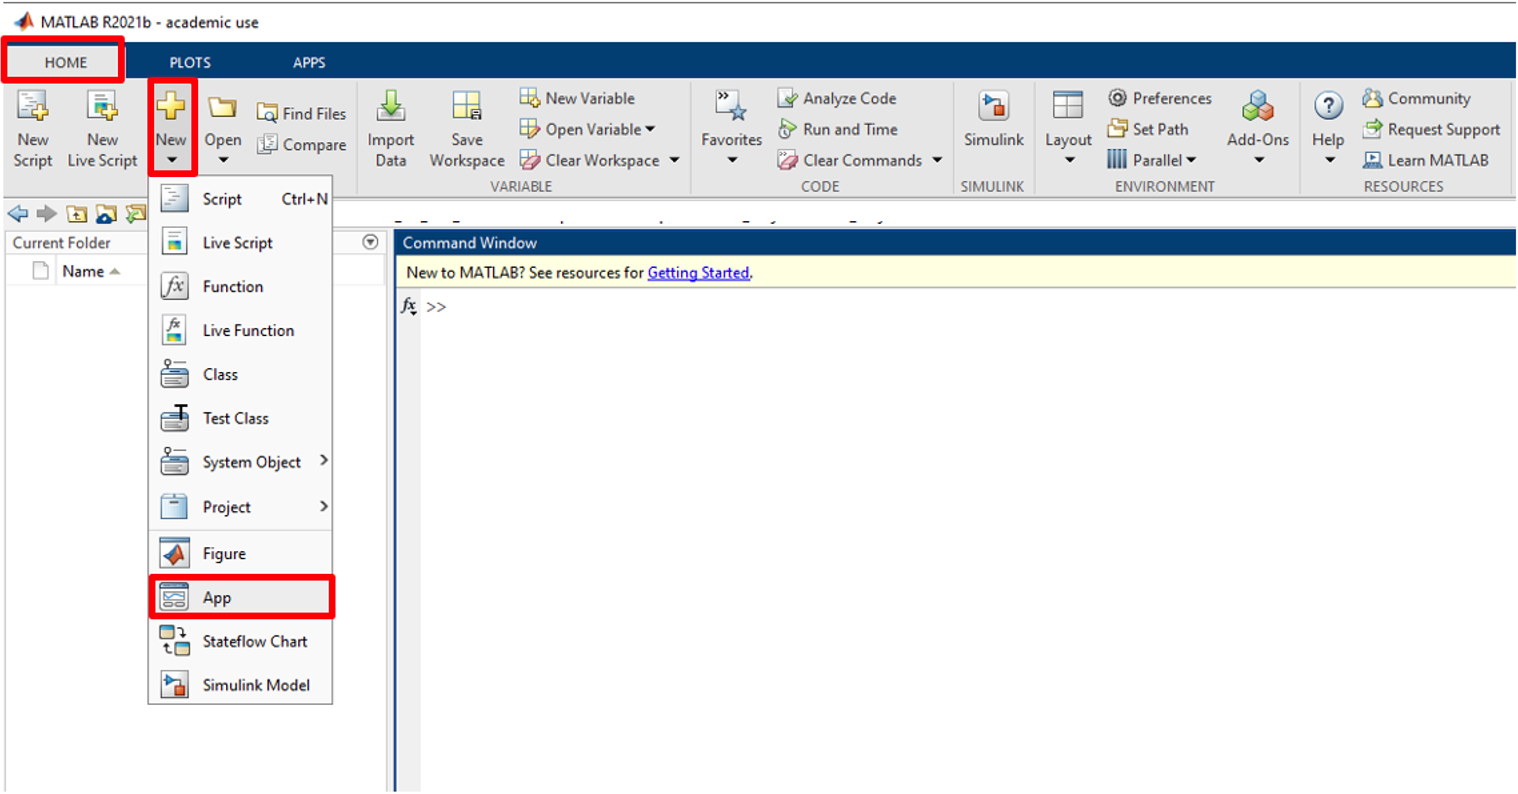Choose Live Script in the New menu
The height and width of the screenshot is (794, 1518).
point(237,243)
